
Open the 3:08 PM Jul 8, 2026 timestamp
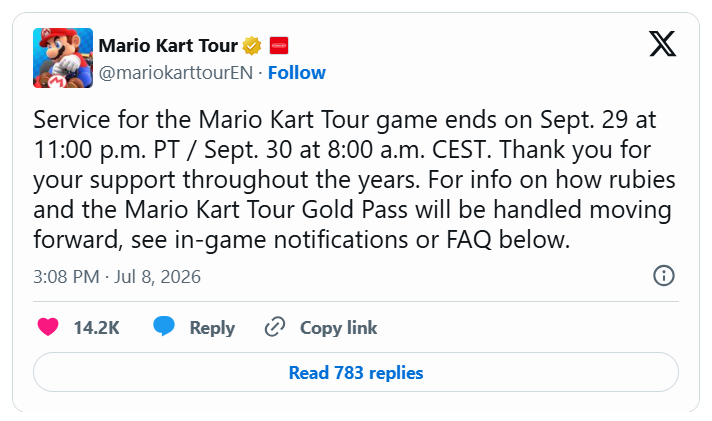point(117,277)
